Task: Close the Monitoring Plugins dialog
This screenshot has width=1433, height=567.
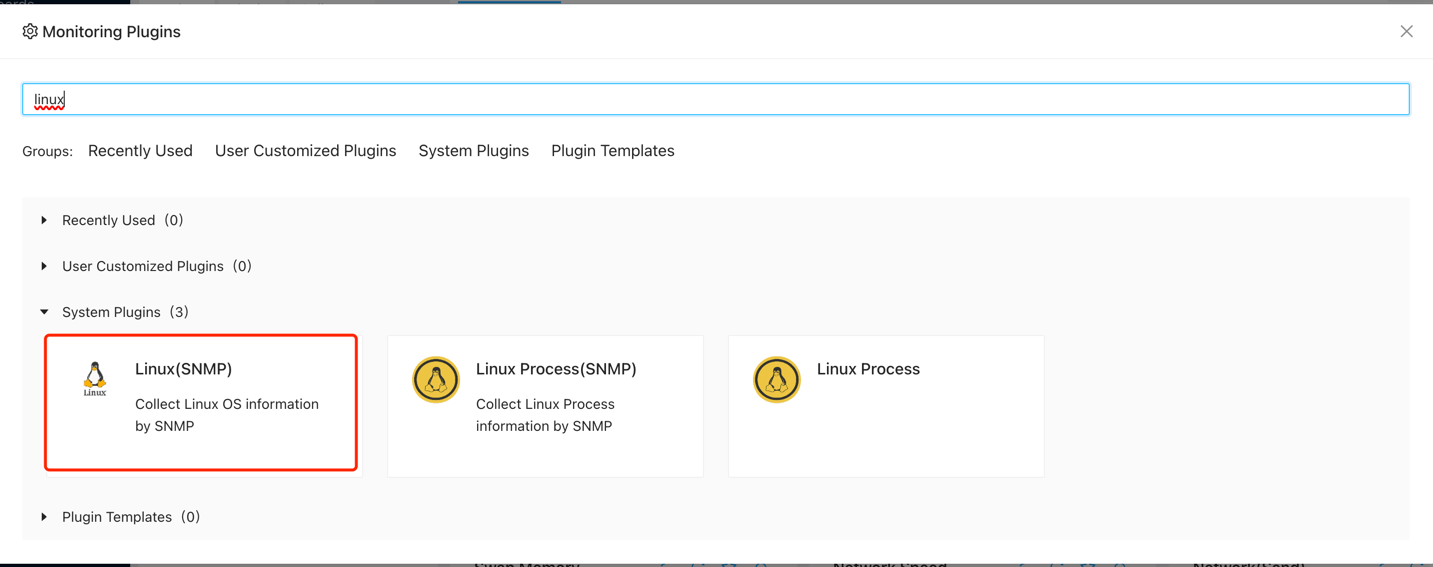Action: [x=1406, y=32]
